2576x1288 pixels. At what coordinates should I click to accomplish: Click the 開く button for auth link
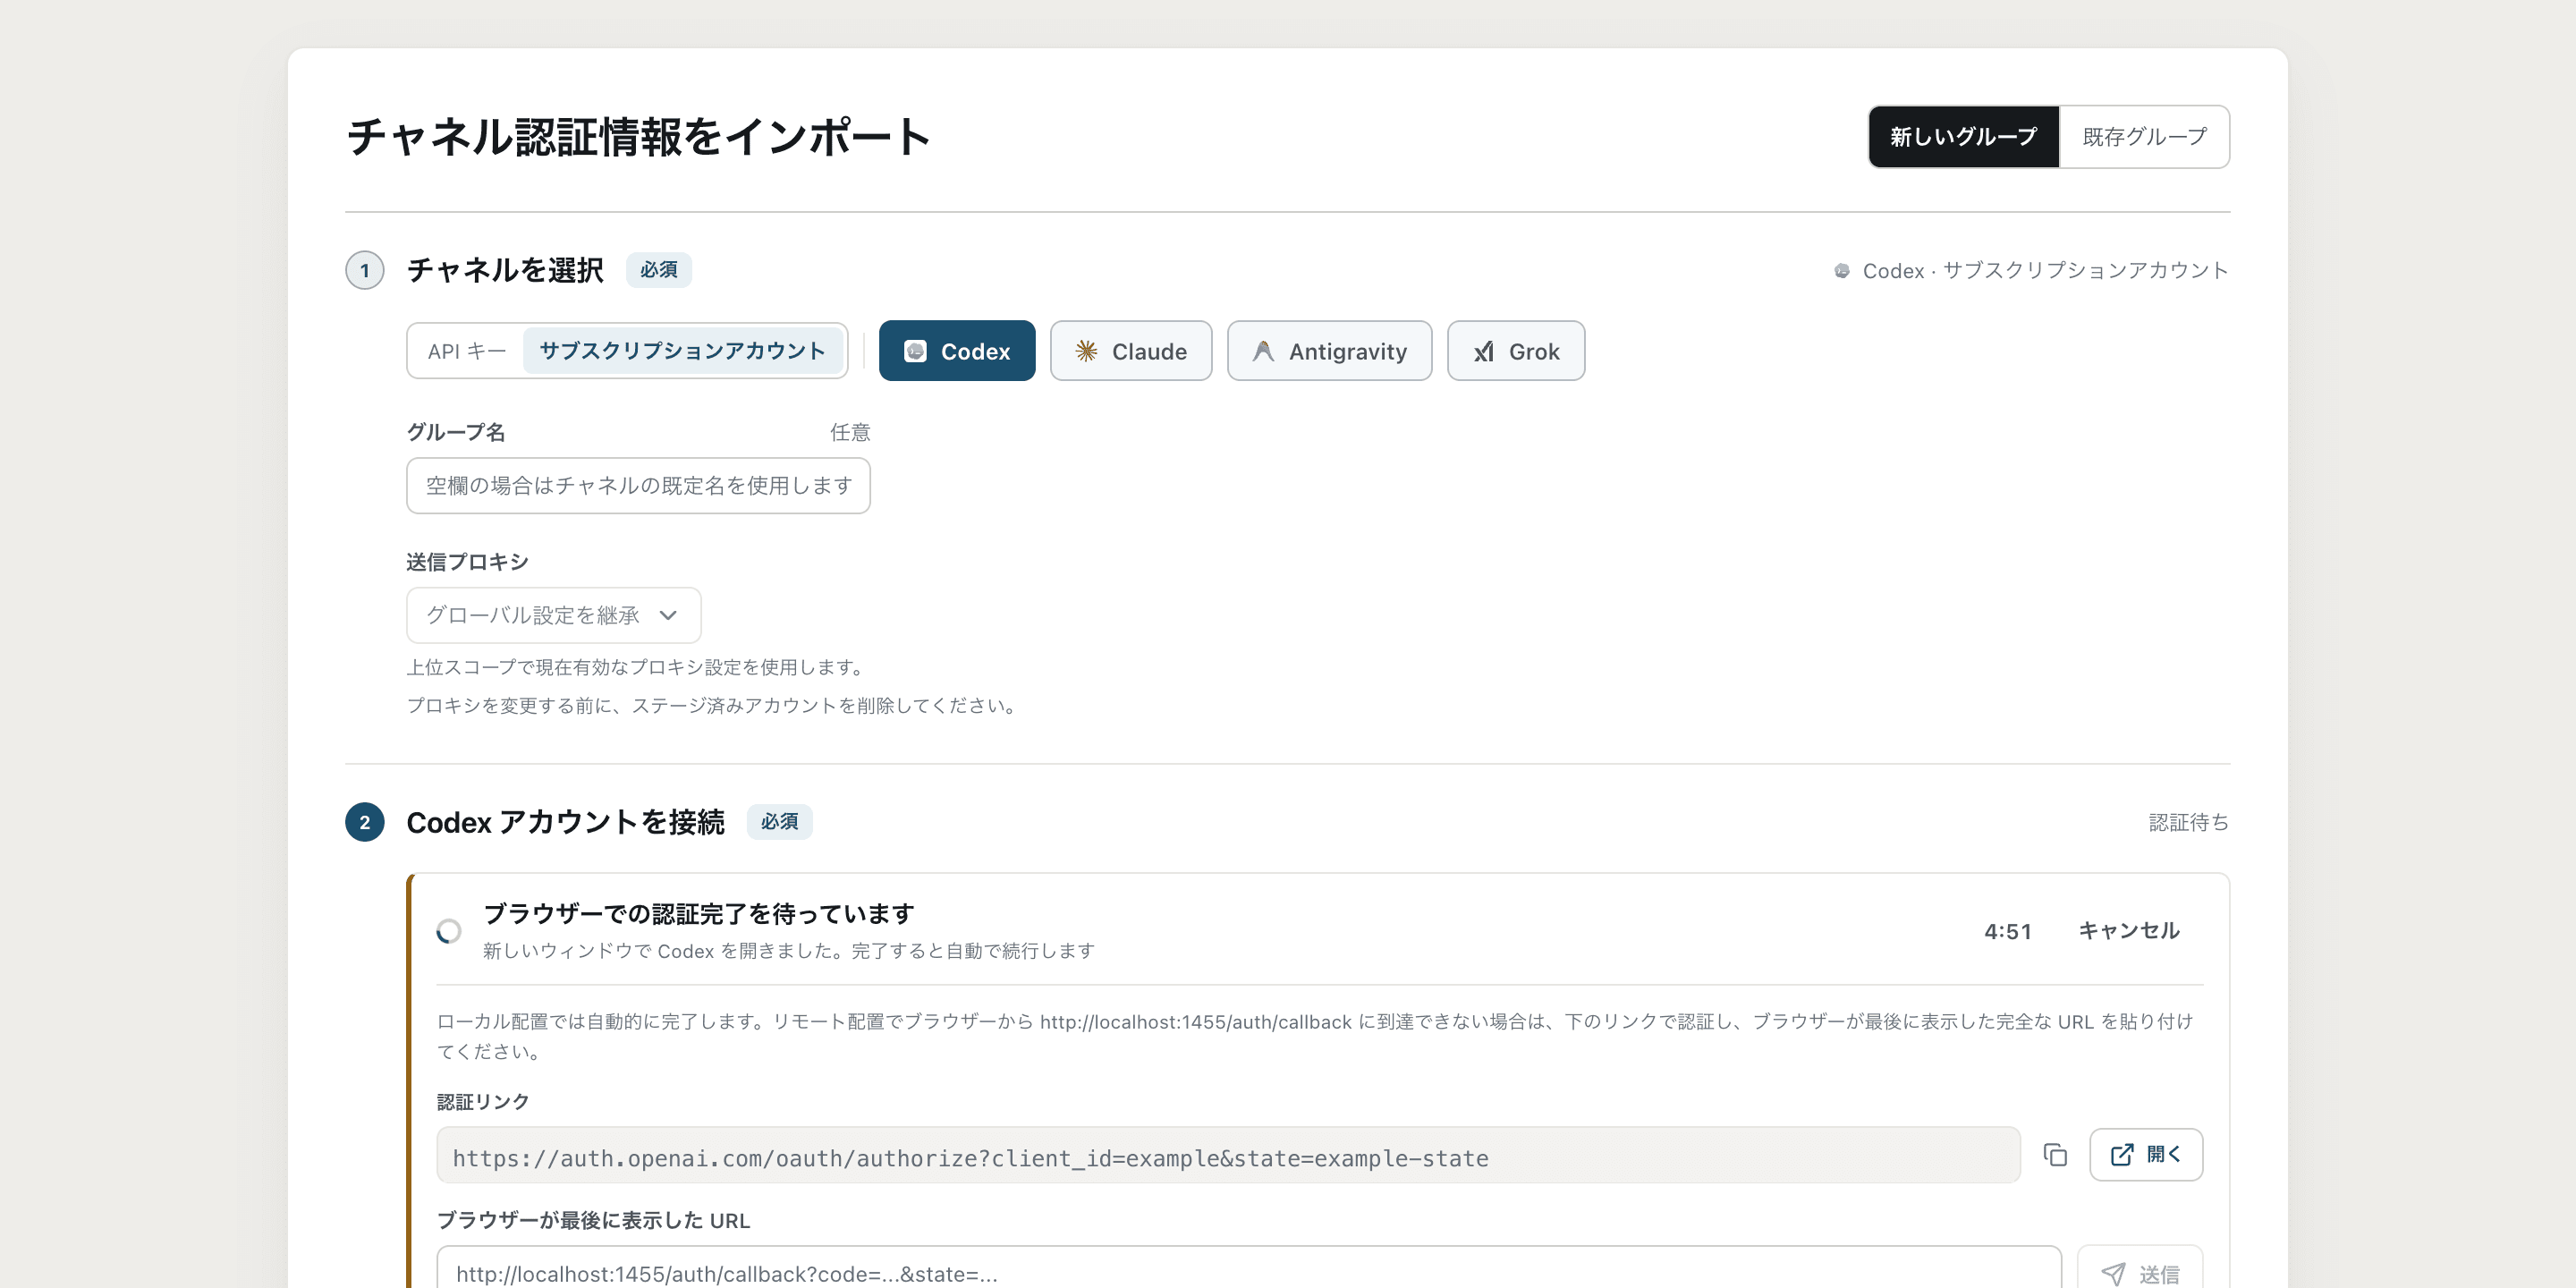pyautogui.click(x=2146, y=1155)
